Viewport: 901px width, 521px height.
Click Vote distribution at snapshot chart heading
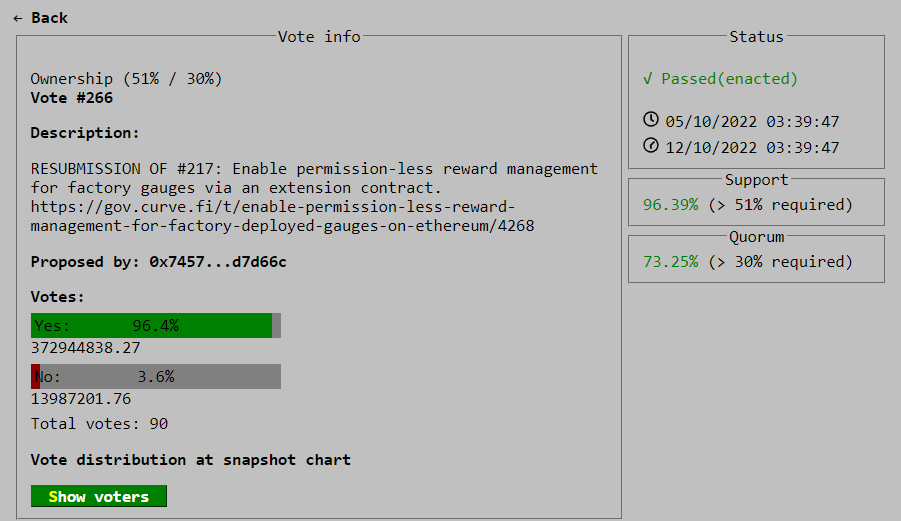(191, 460)
